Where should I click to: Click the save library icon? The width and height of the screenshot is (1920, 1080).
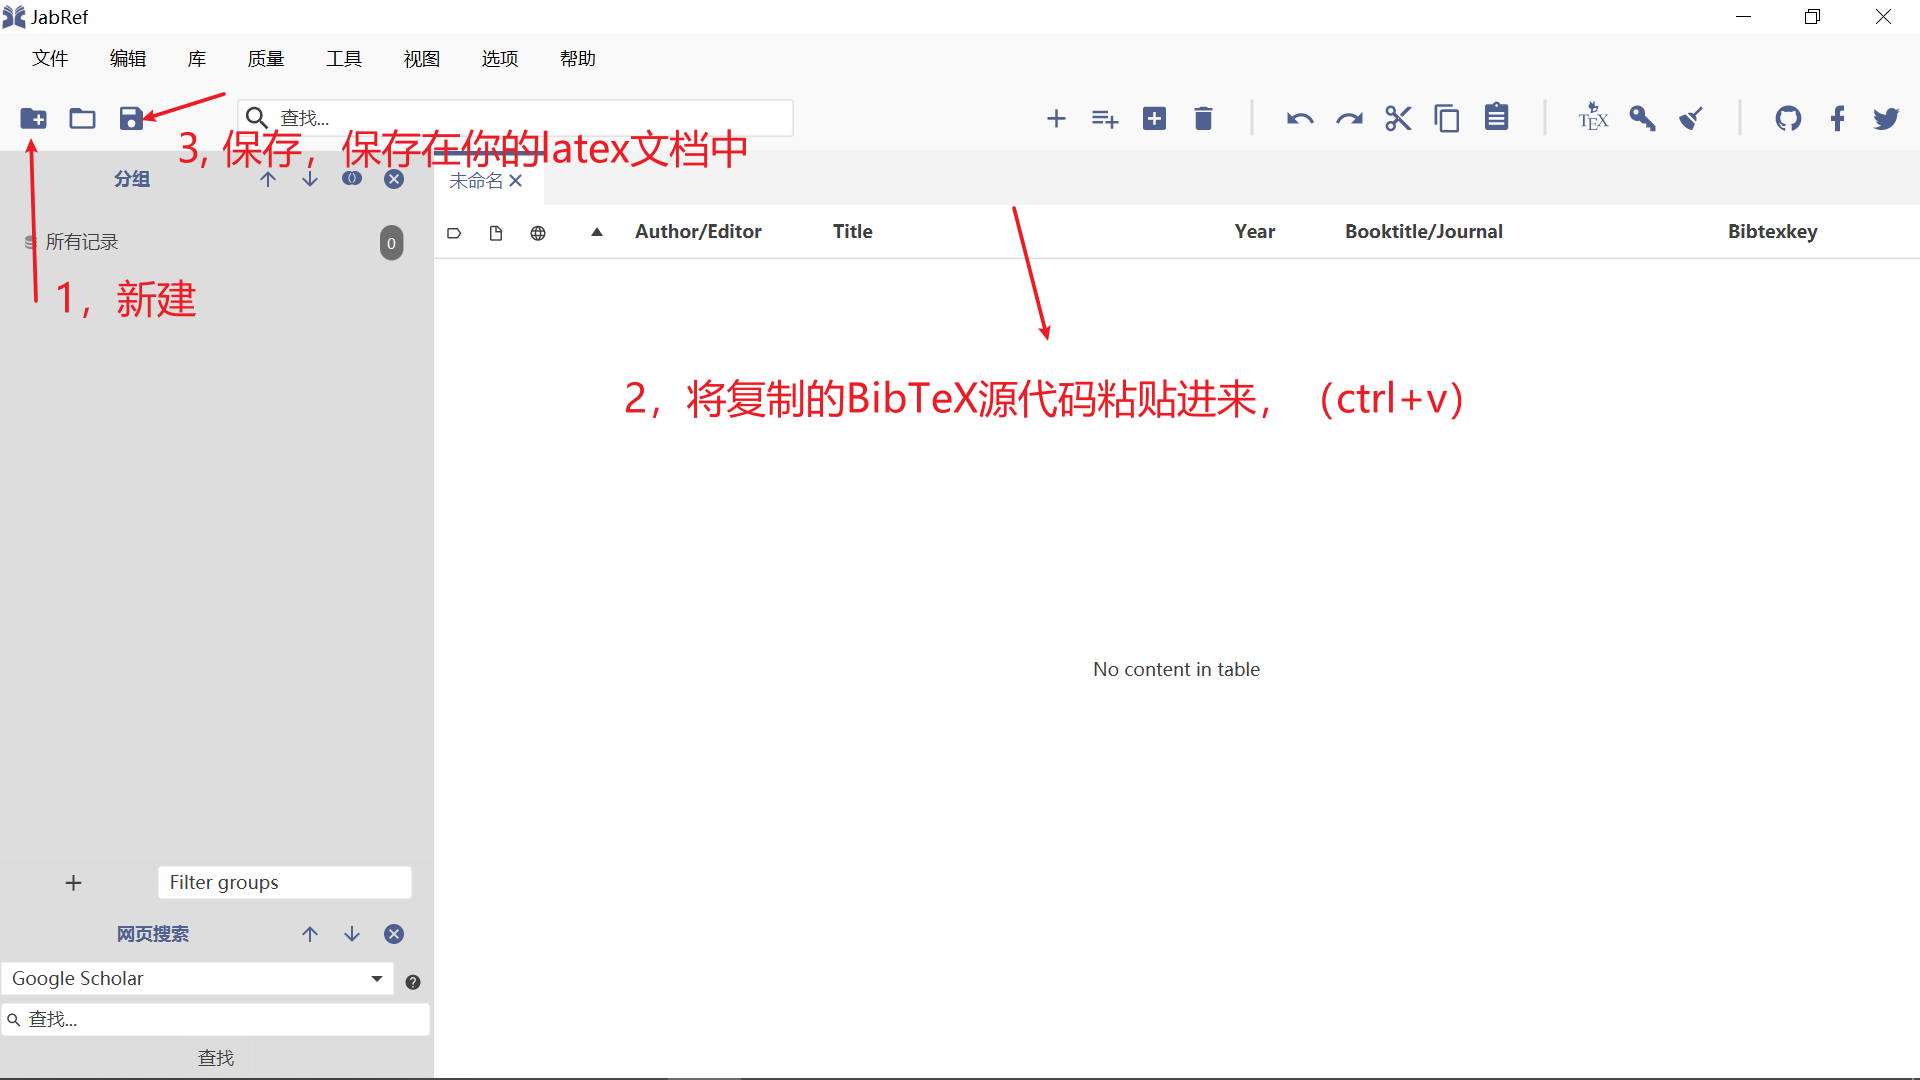tap(131, 119)
